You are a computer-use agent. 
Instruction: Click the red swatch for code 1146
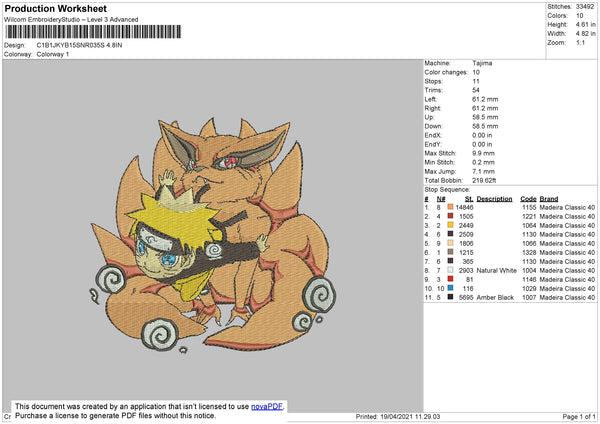450,279
